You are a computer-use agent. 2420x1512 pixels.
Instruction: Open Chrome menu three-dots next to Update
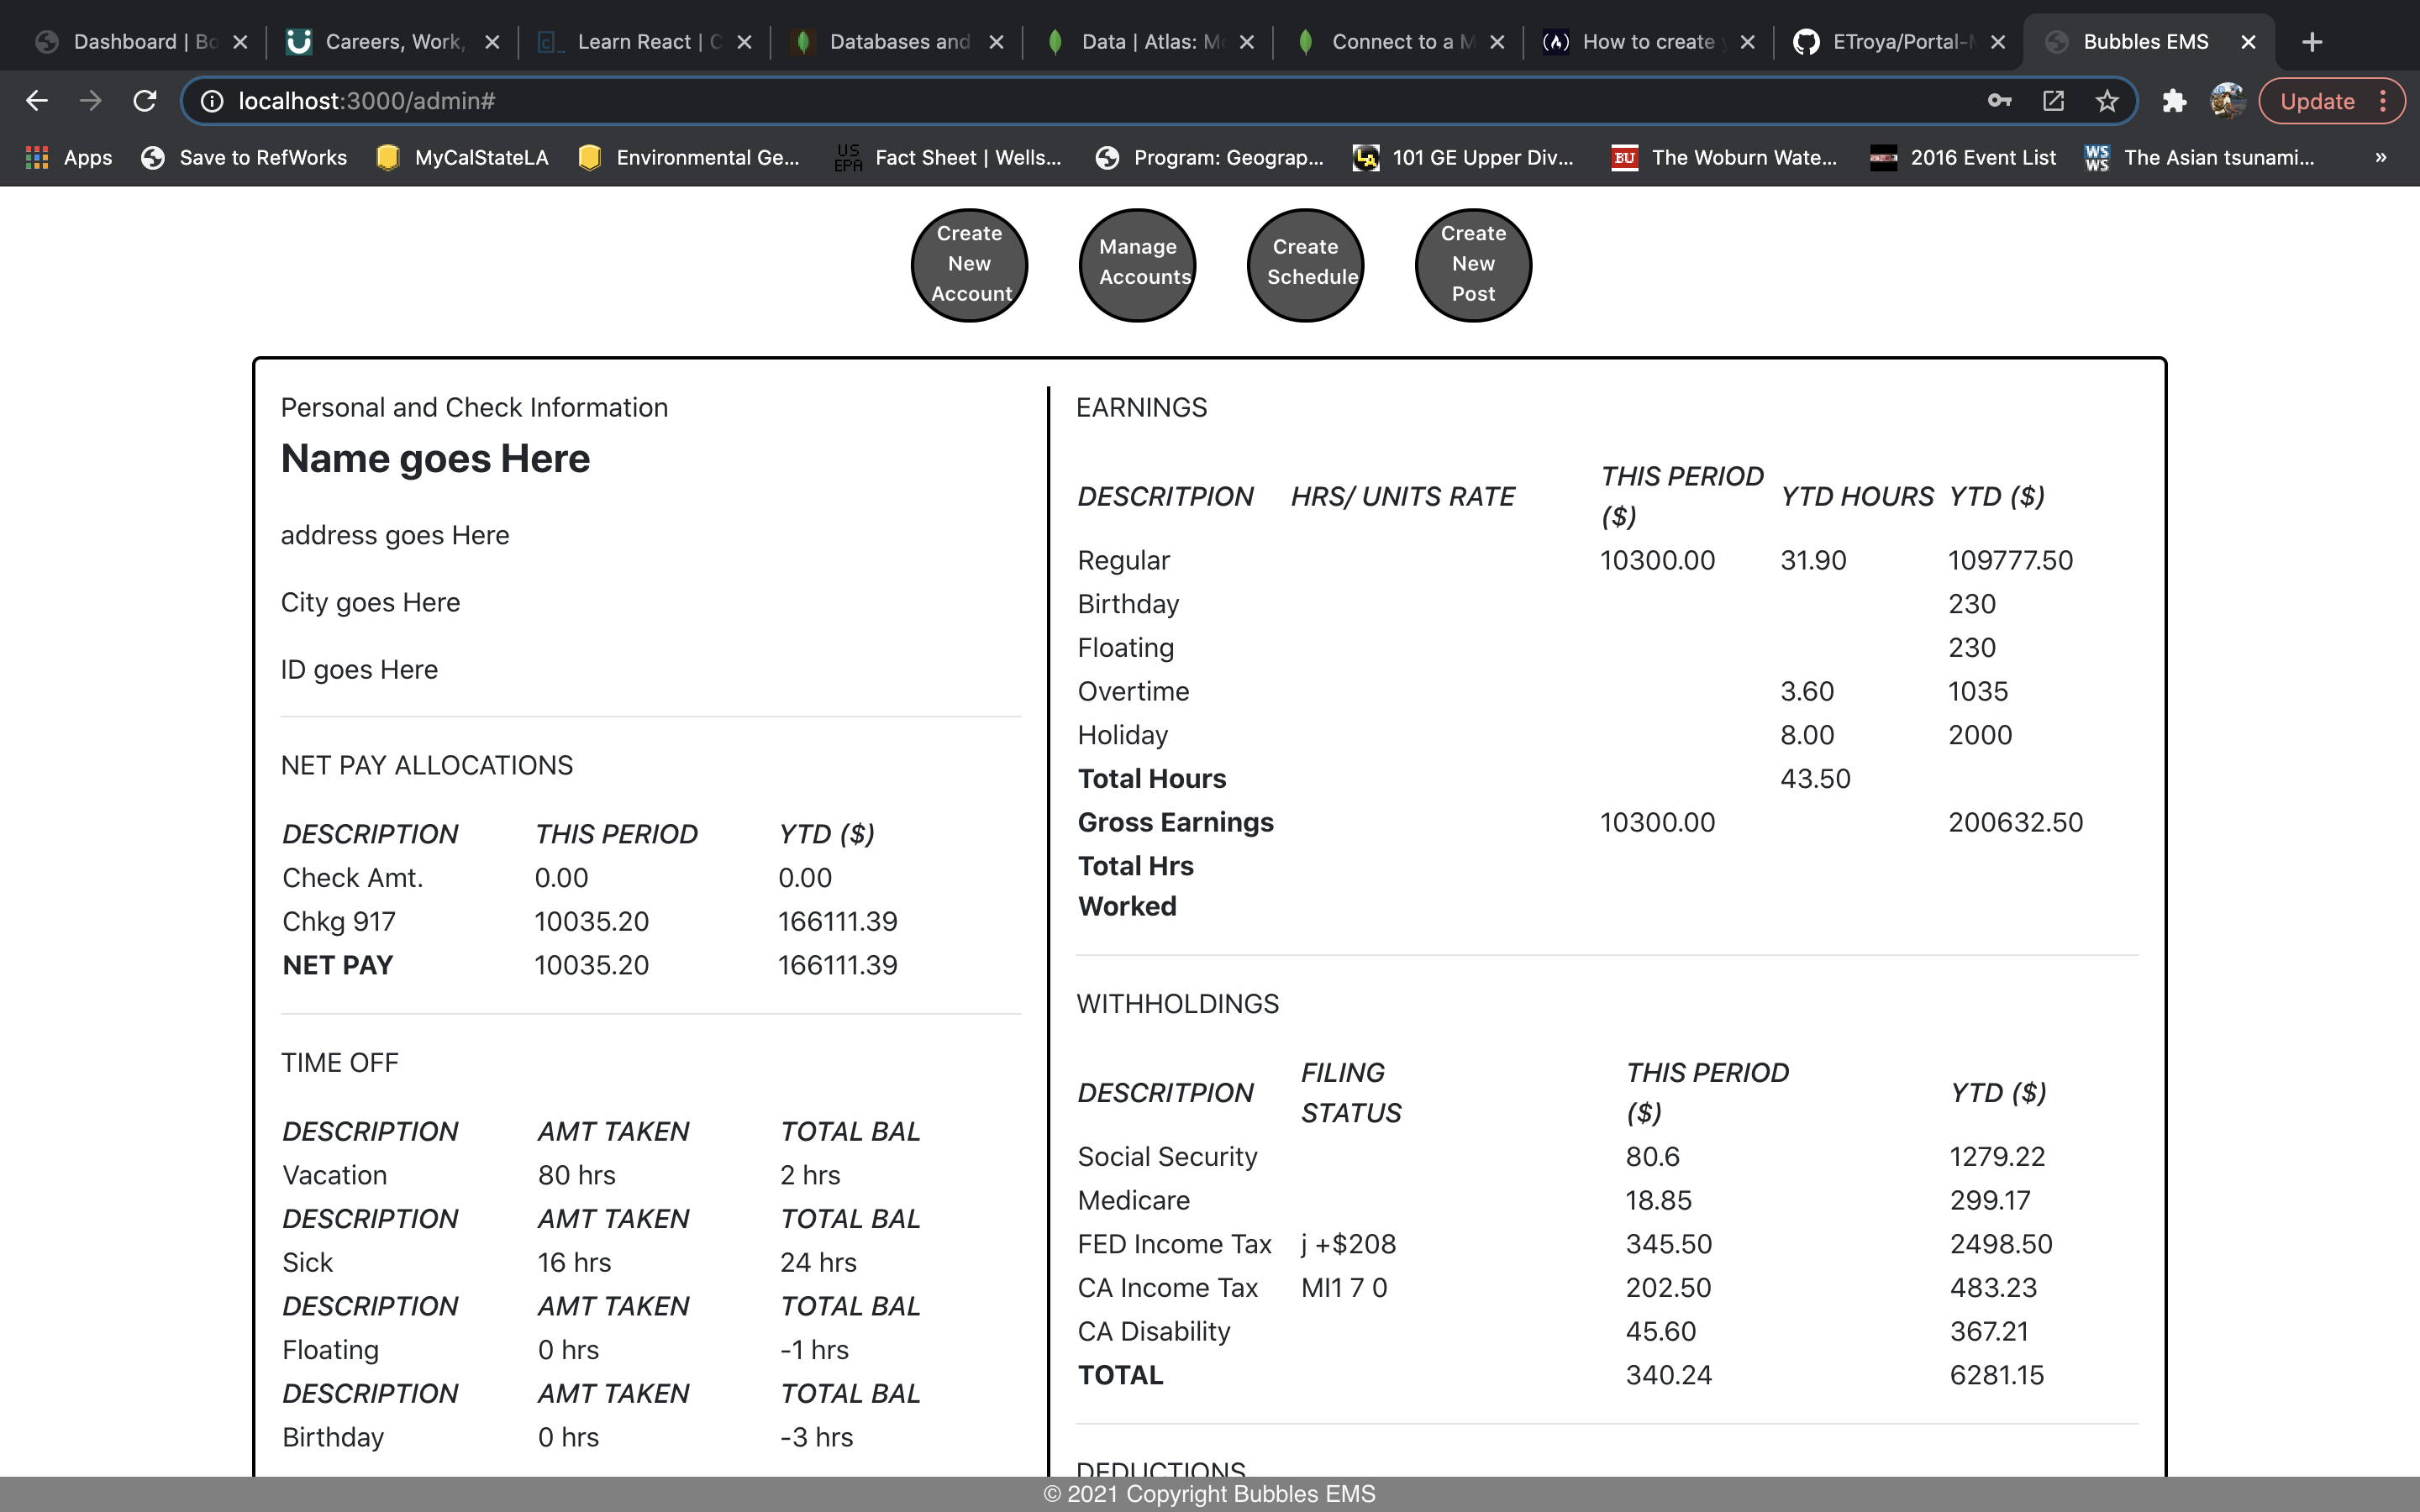(x=2384, y=101)
